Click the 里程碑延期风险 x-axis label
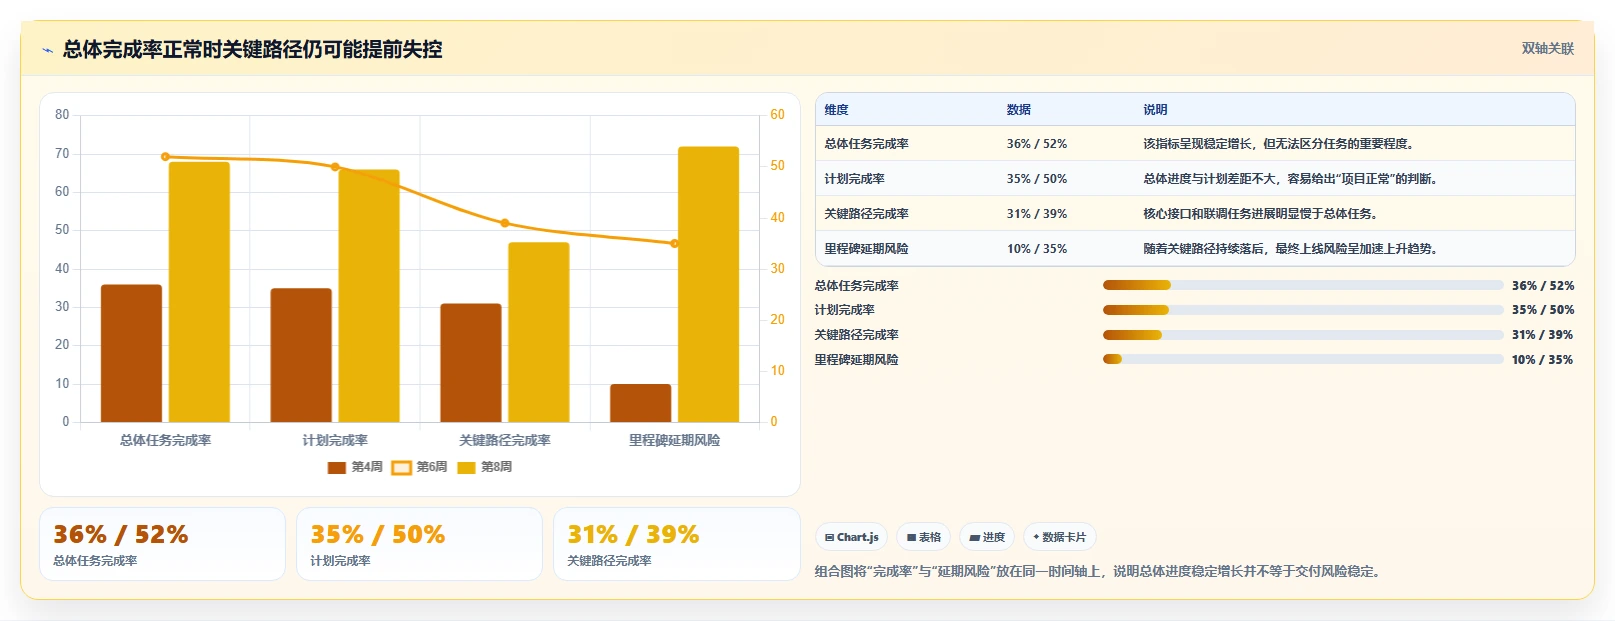Viewport: 1615px width, 621px height. click(675, 440)
